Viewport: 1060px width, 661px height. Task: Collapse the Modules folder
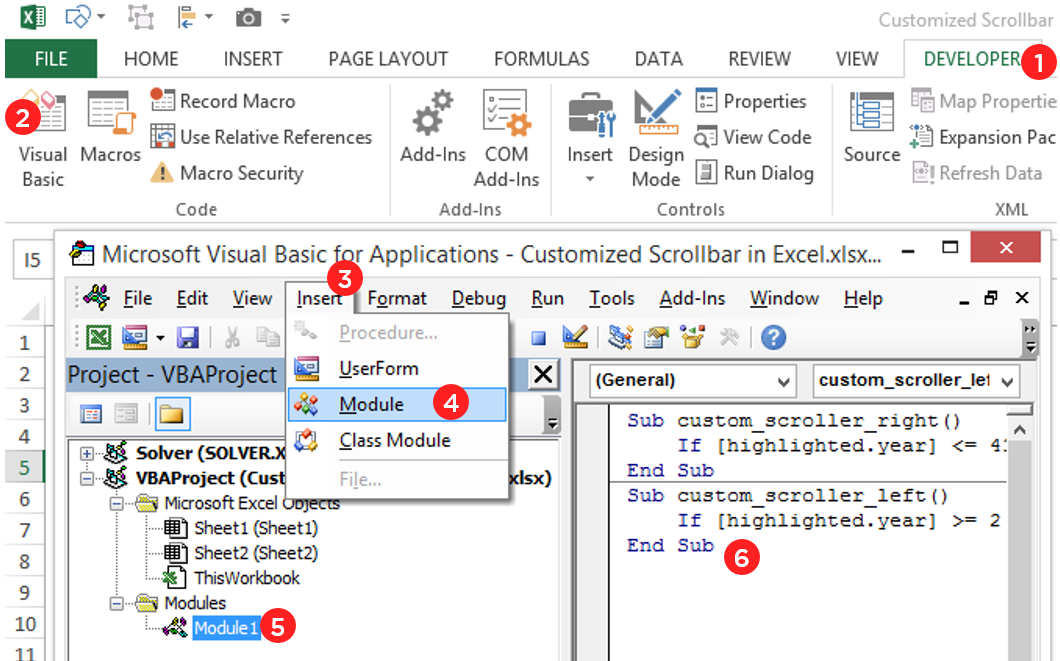117,603
